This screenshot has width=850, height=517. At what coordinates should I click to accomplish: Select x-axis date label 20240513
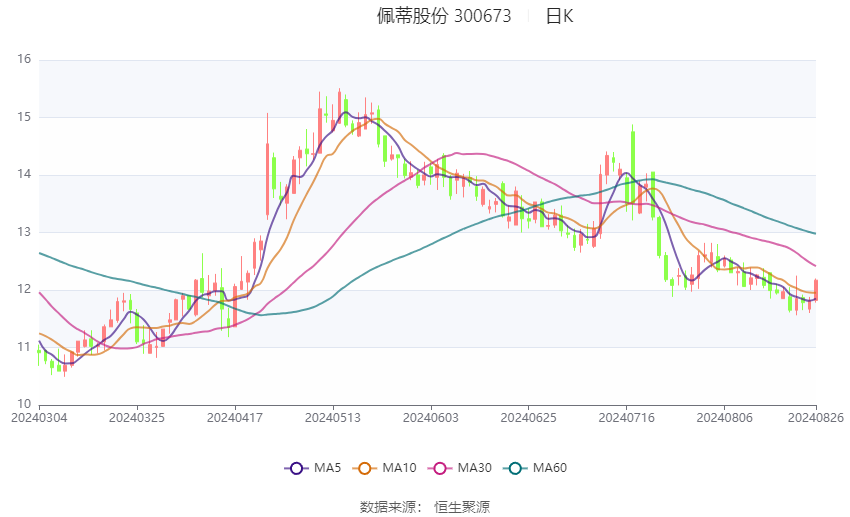333,418
